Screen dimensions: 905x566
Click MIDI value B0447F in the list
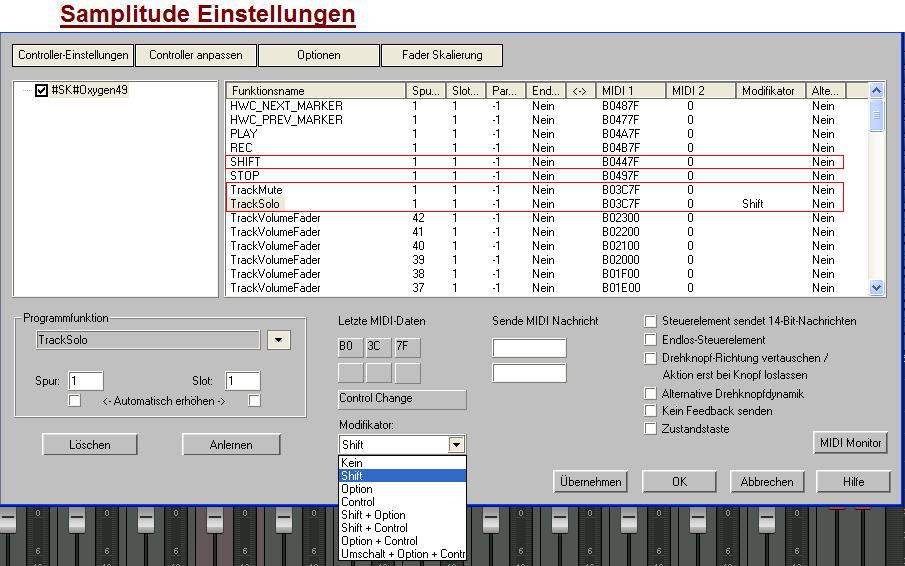point(620,162)
